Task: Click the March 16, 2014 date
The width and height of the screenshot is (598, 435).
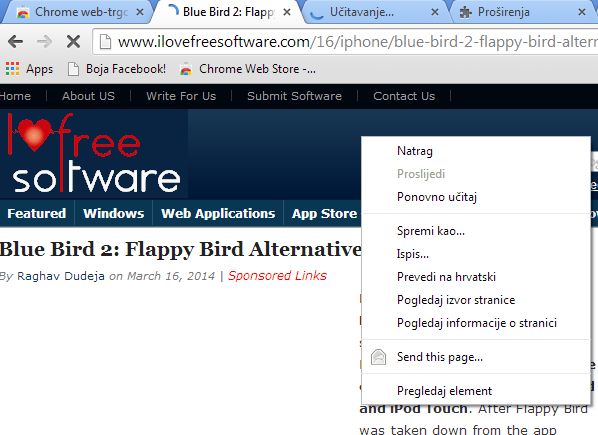Action: tap(171, 276)
